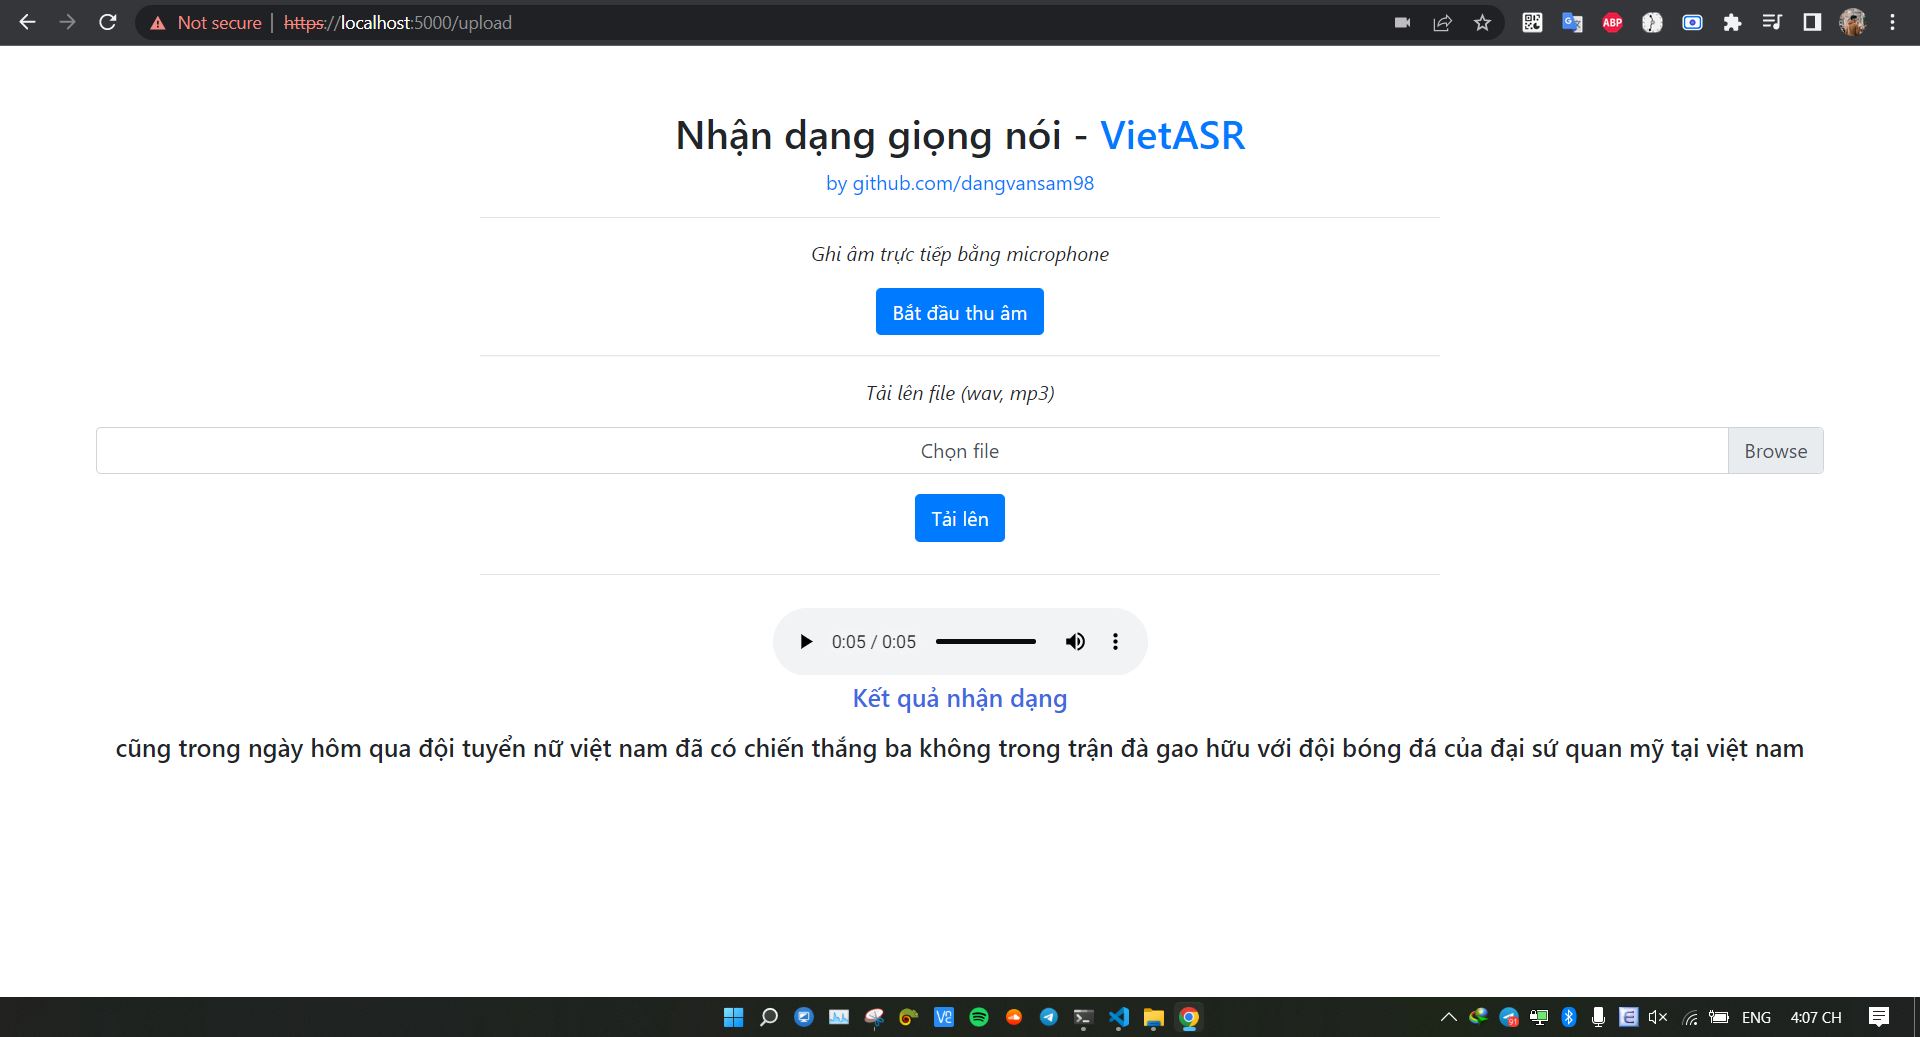Open the QR code generator extension
This screenshot has width=1920, height=1037.
1532,22
